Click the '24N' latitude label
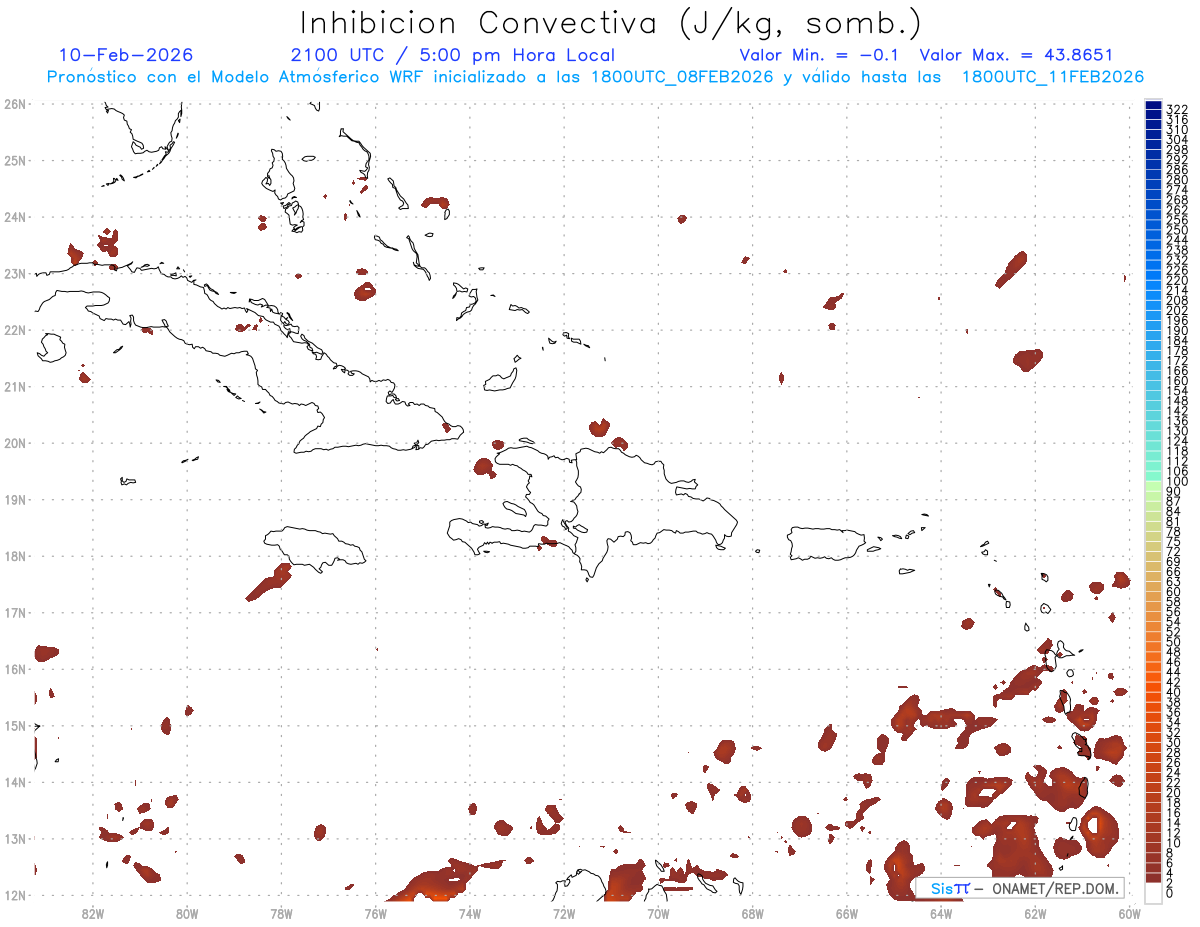Image resolution: width=1200 pixels, height=927 pixels. tap(15, 216)
